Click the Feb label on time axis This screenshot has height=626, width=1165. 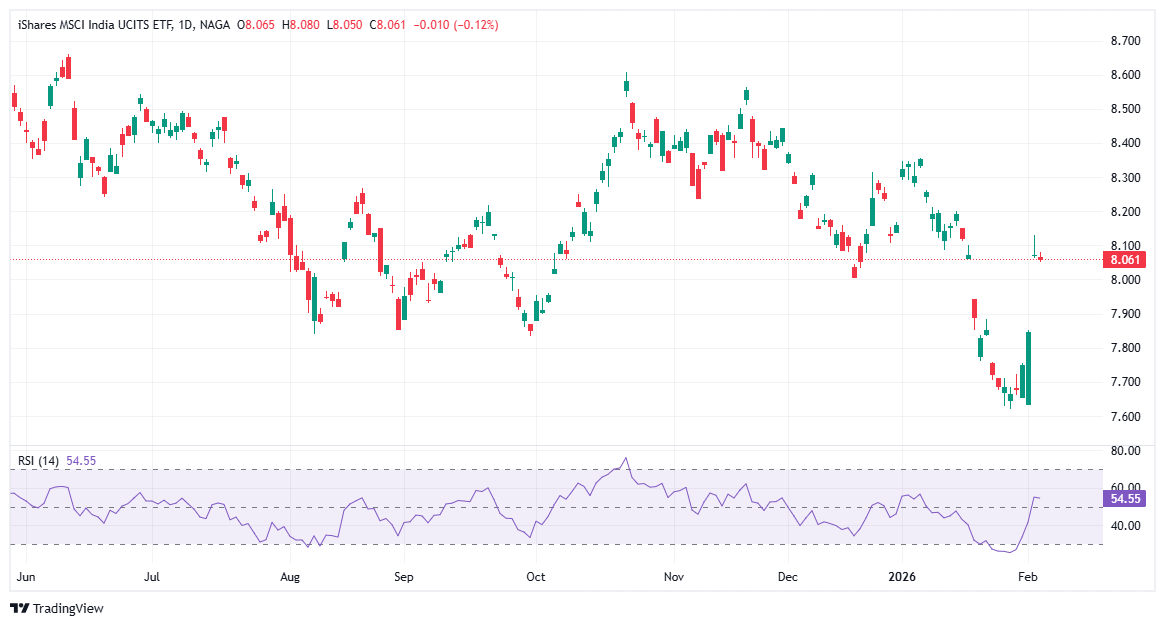tap(1030, 577)
